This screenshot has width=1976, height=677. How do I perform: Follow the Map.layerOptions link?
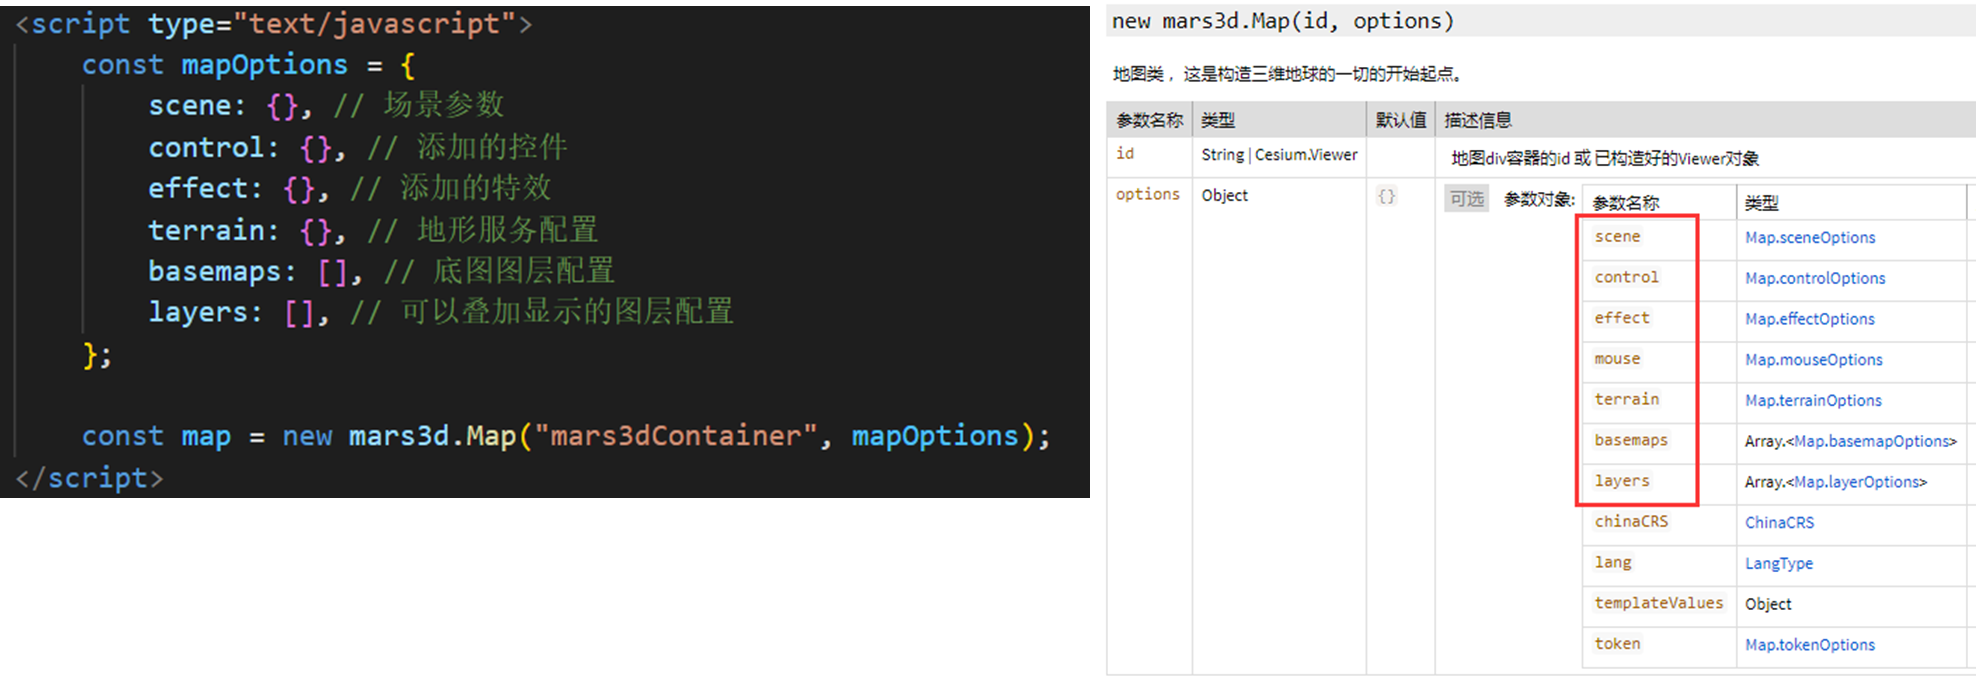tap(1857, 482)
